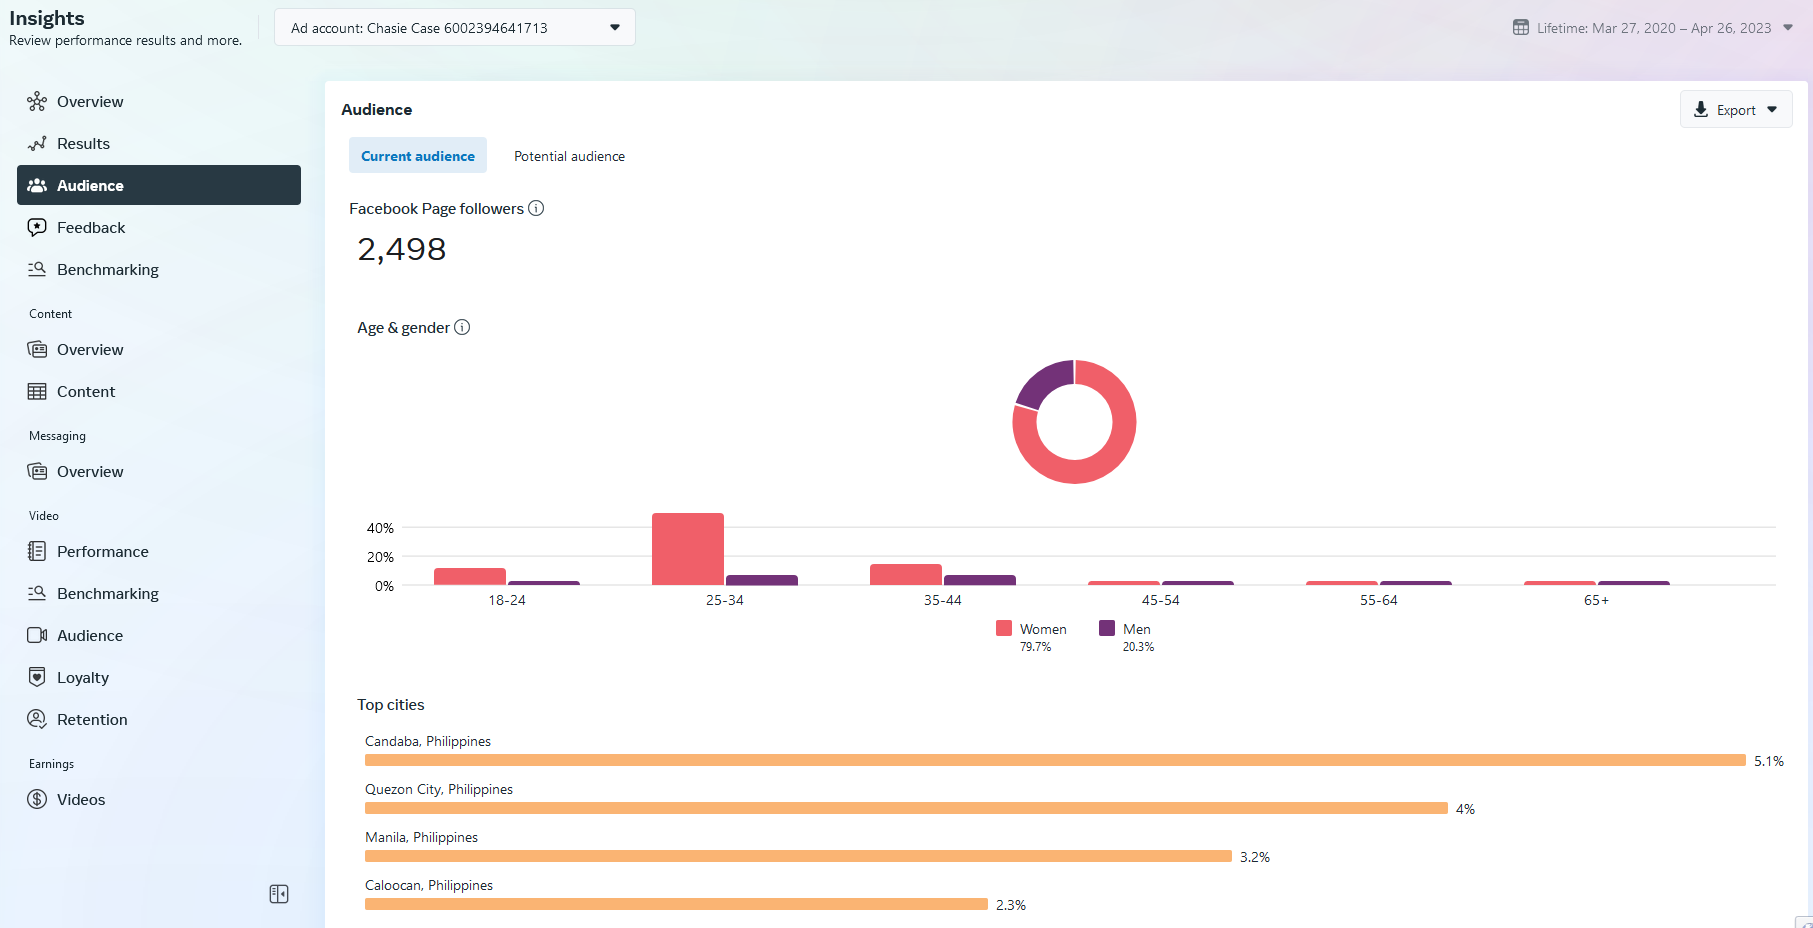Click the Quezon City, Philippines bar
Screen dimensions: 1813x928
pyautogui.click(x=906, y=808)
